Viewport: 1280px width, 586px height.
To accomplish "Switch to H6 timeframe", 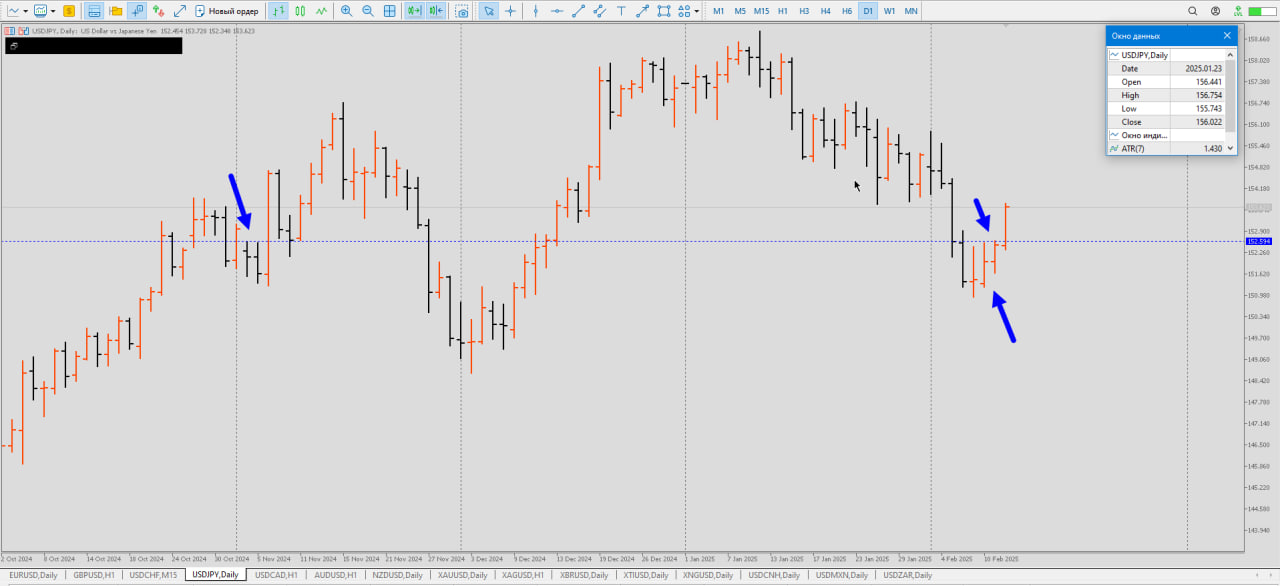I will point(847,11).
